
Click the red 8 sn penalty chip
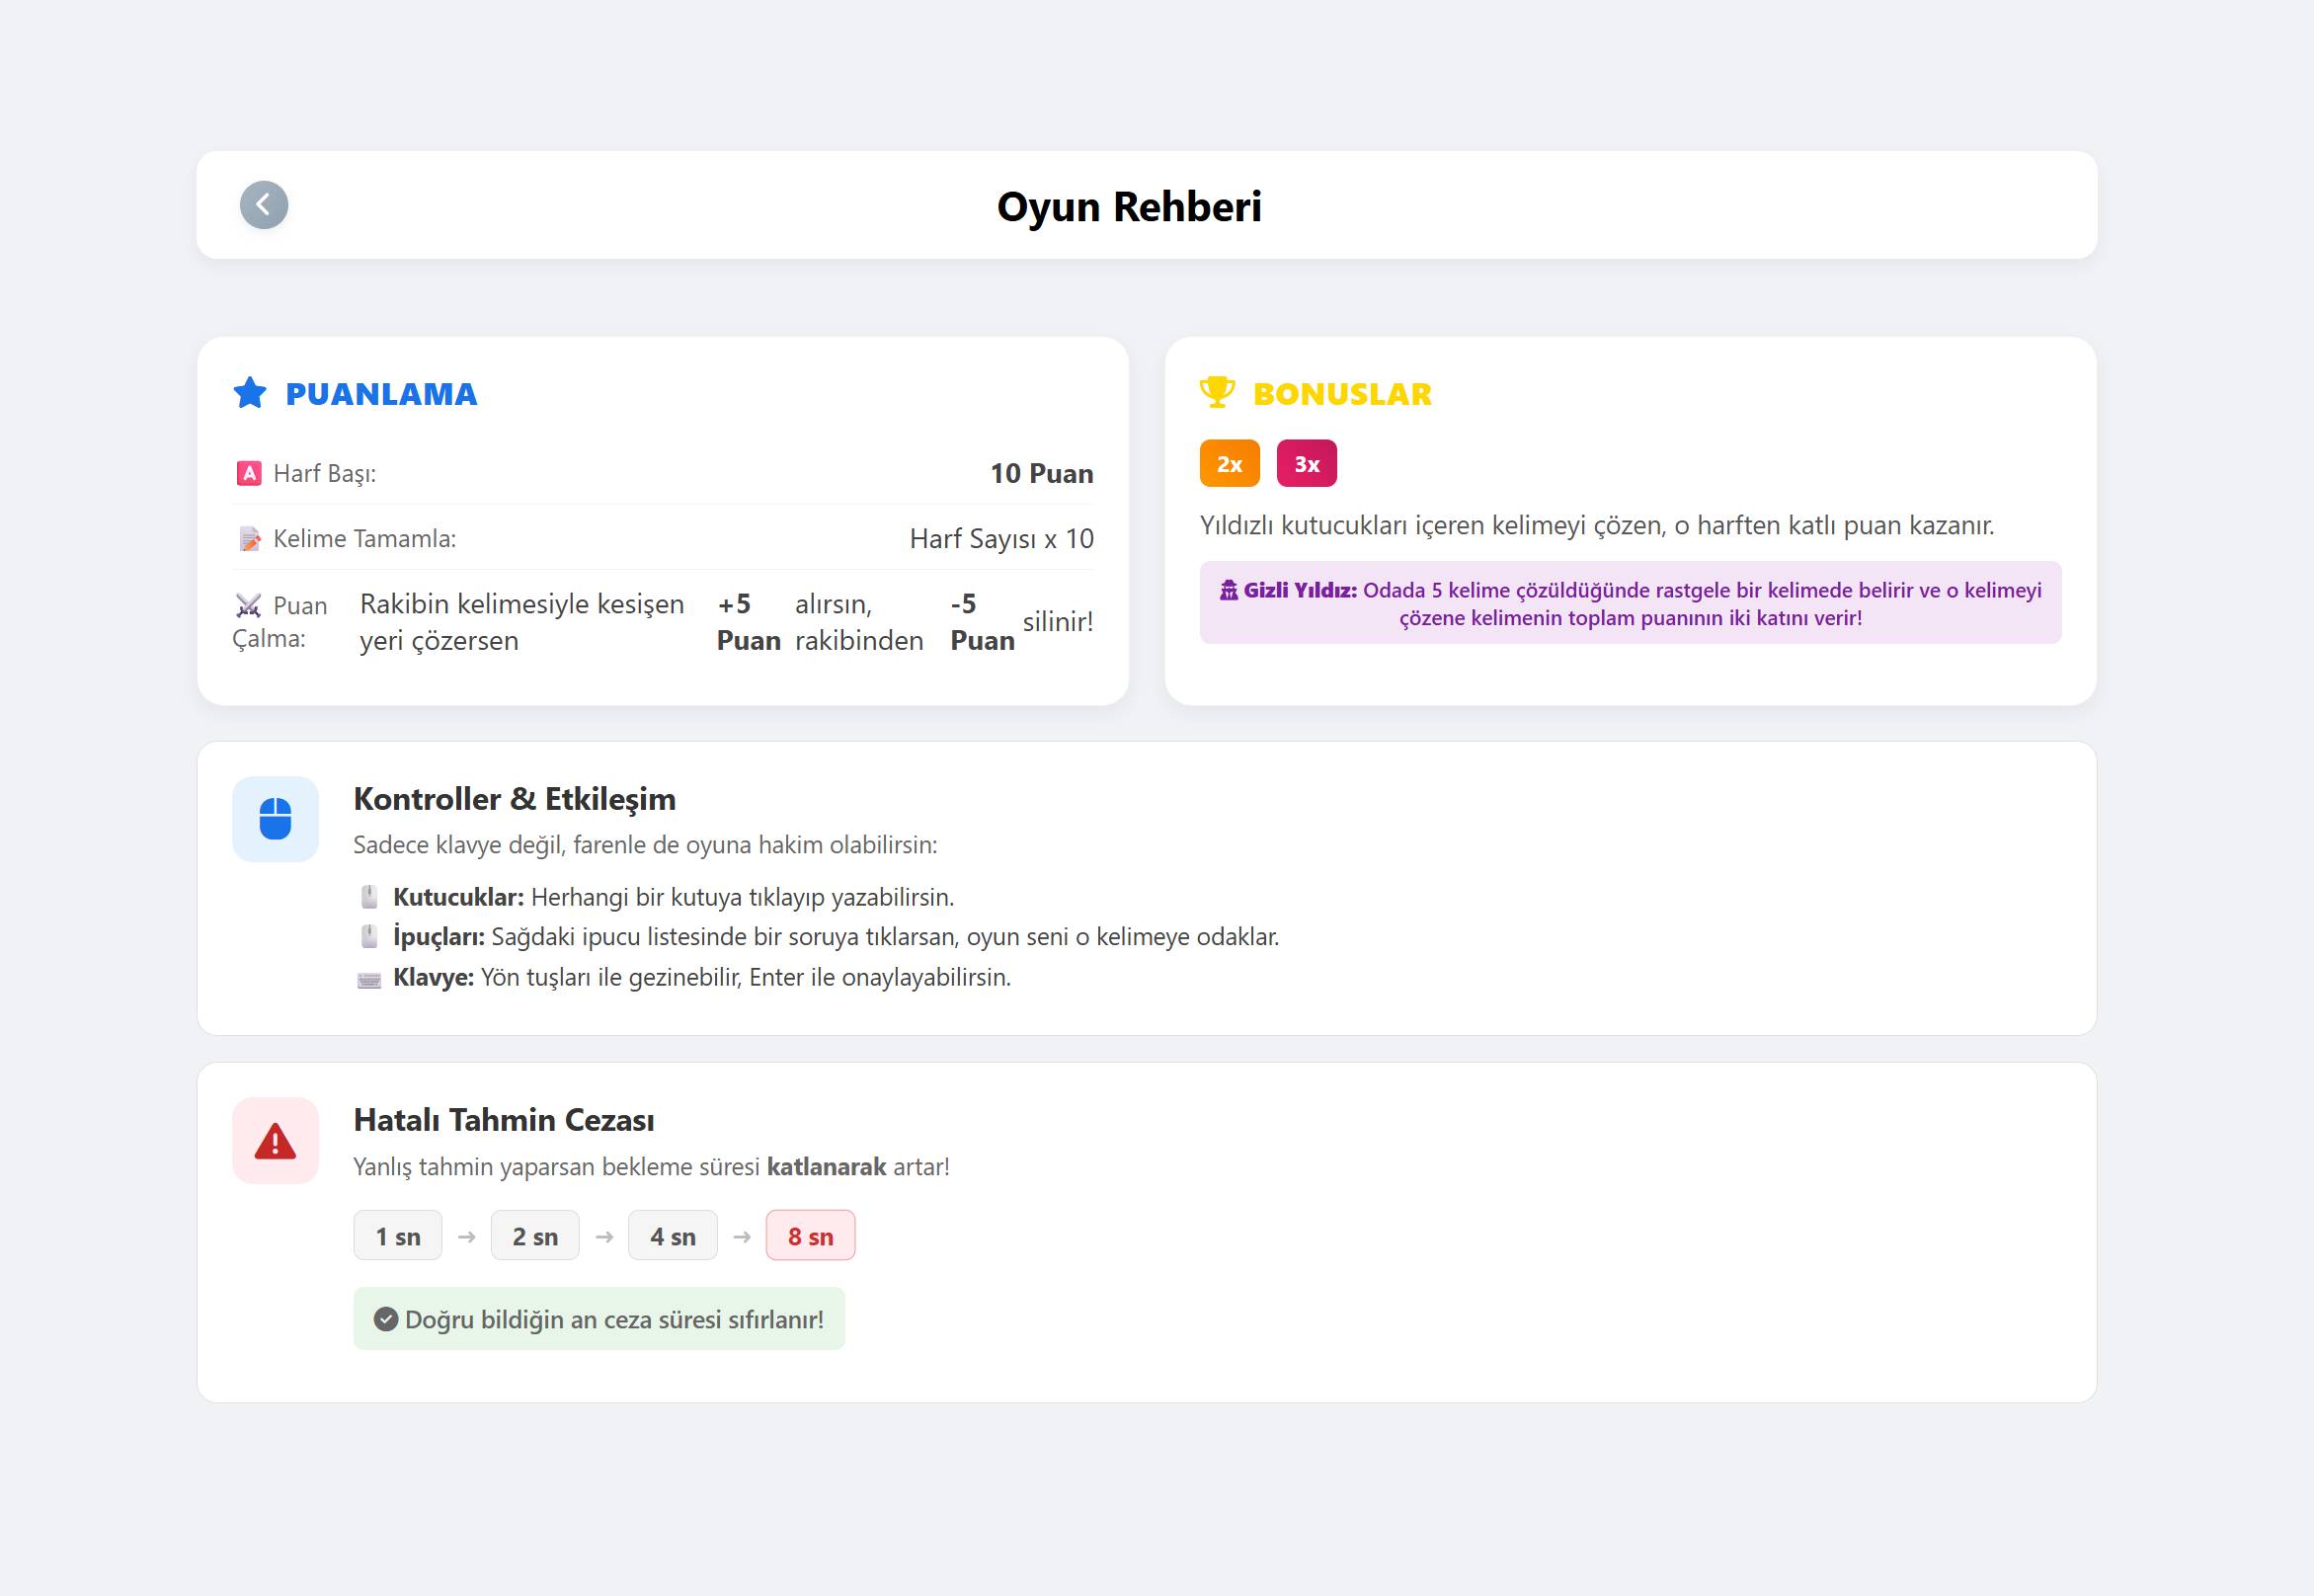tap(810, 1236)
